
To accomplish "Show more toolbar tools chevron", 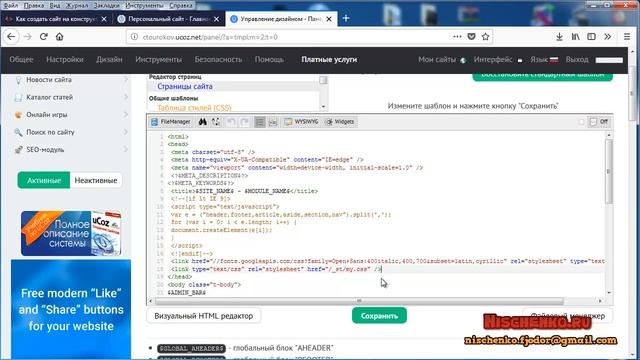I will [608, 37].
